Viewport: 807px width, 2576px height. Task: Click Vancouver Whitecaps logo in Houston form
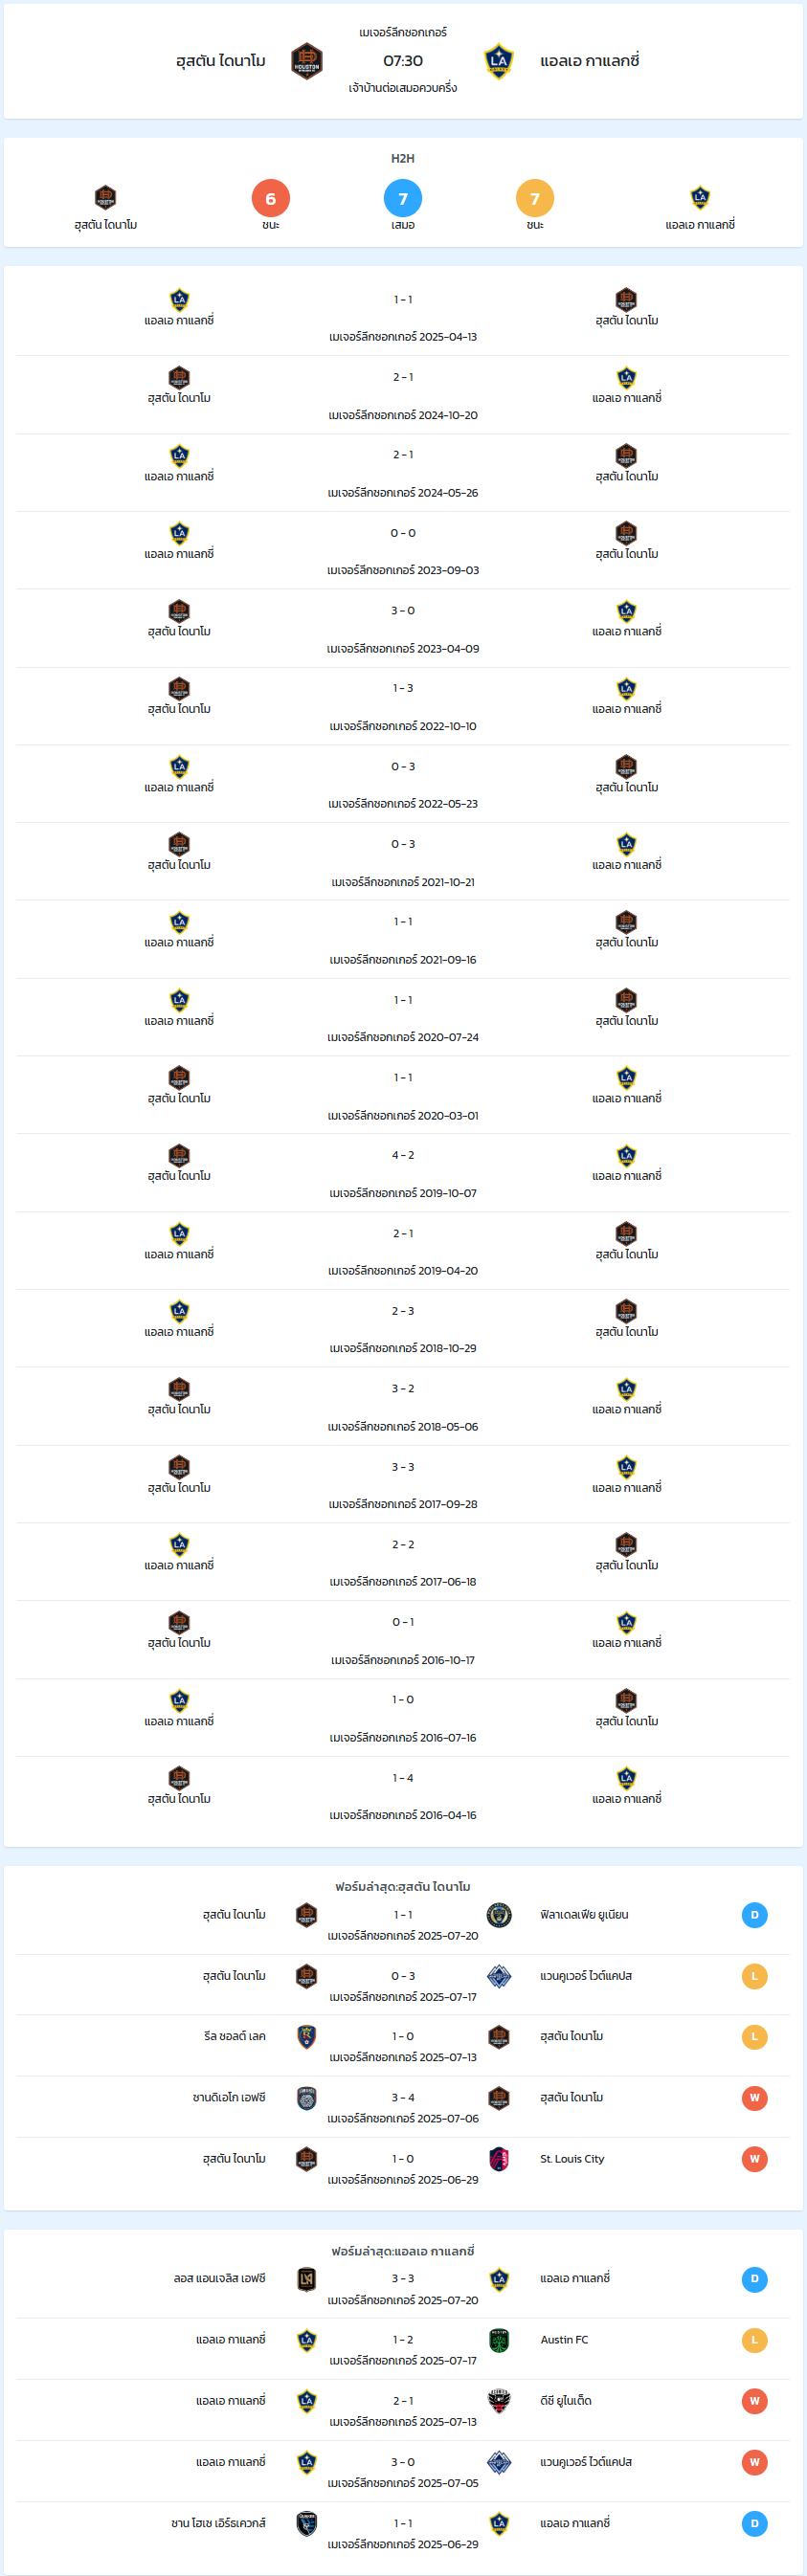(x=499, y=1976)
